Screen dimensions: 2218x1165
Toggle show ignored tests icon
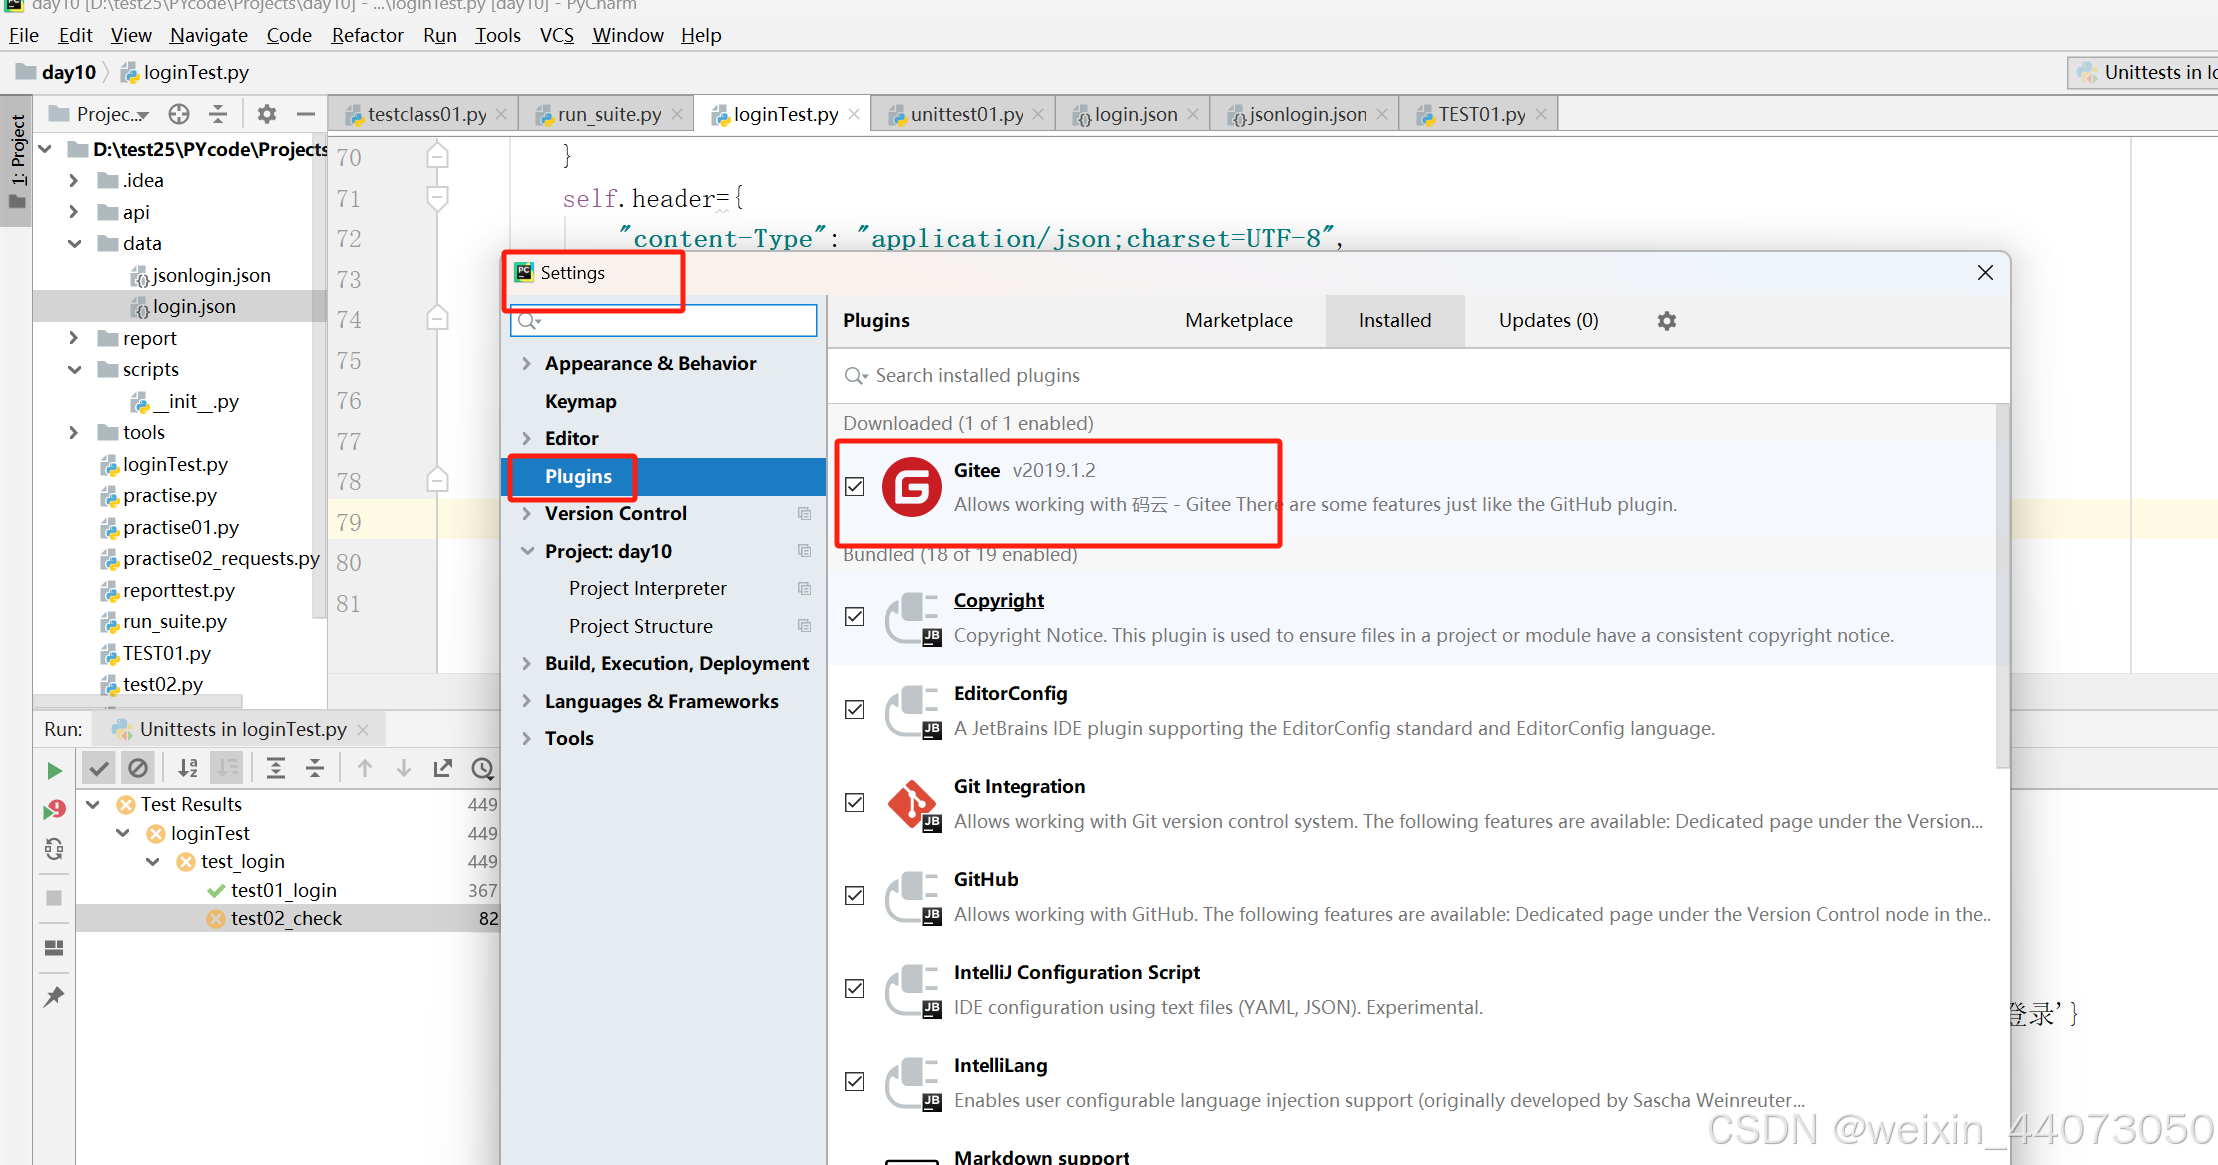point(138,768)
